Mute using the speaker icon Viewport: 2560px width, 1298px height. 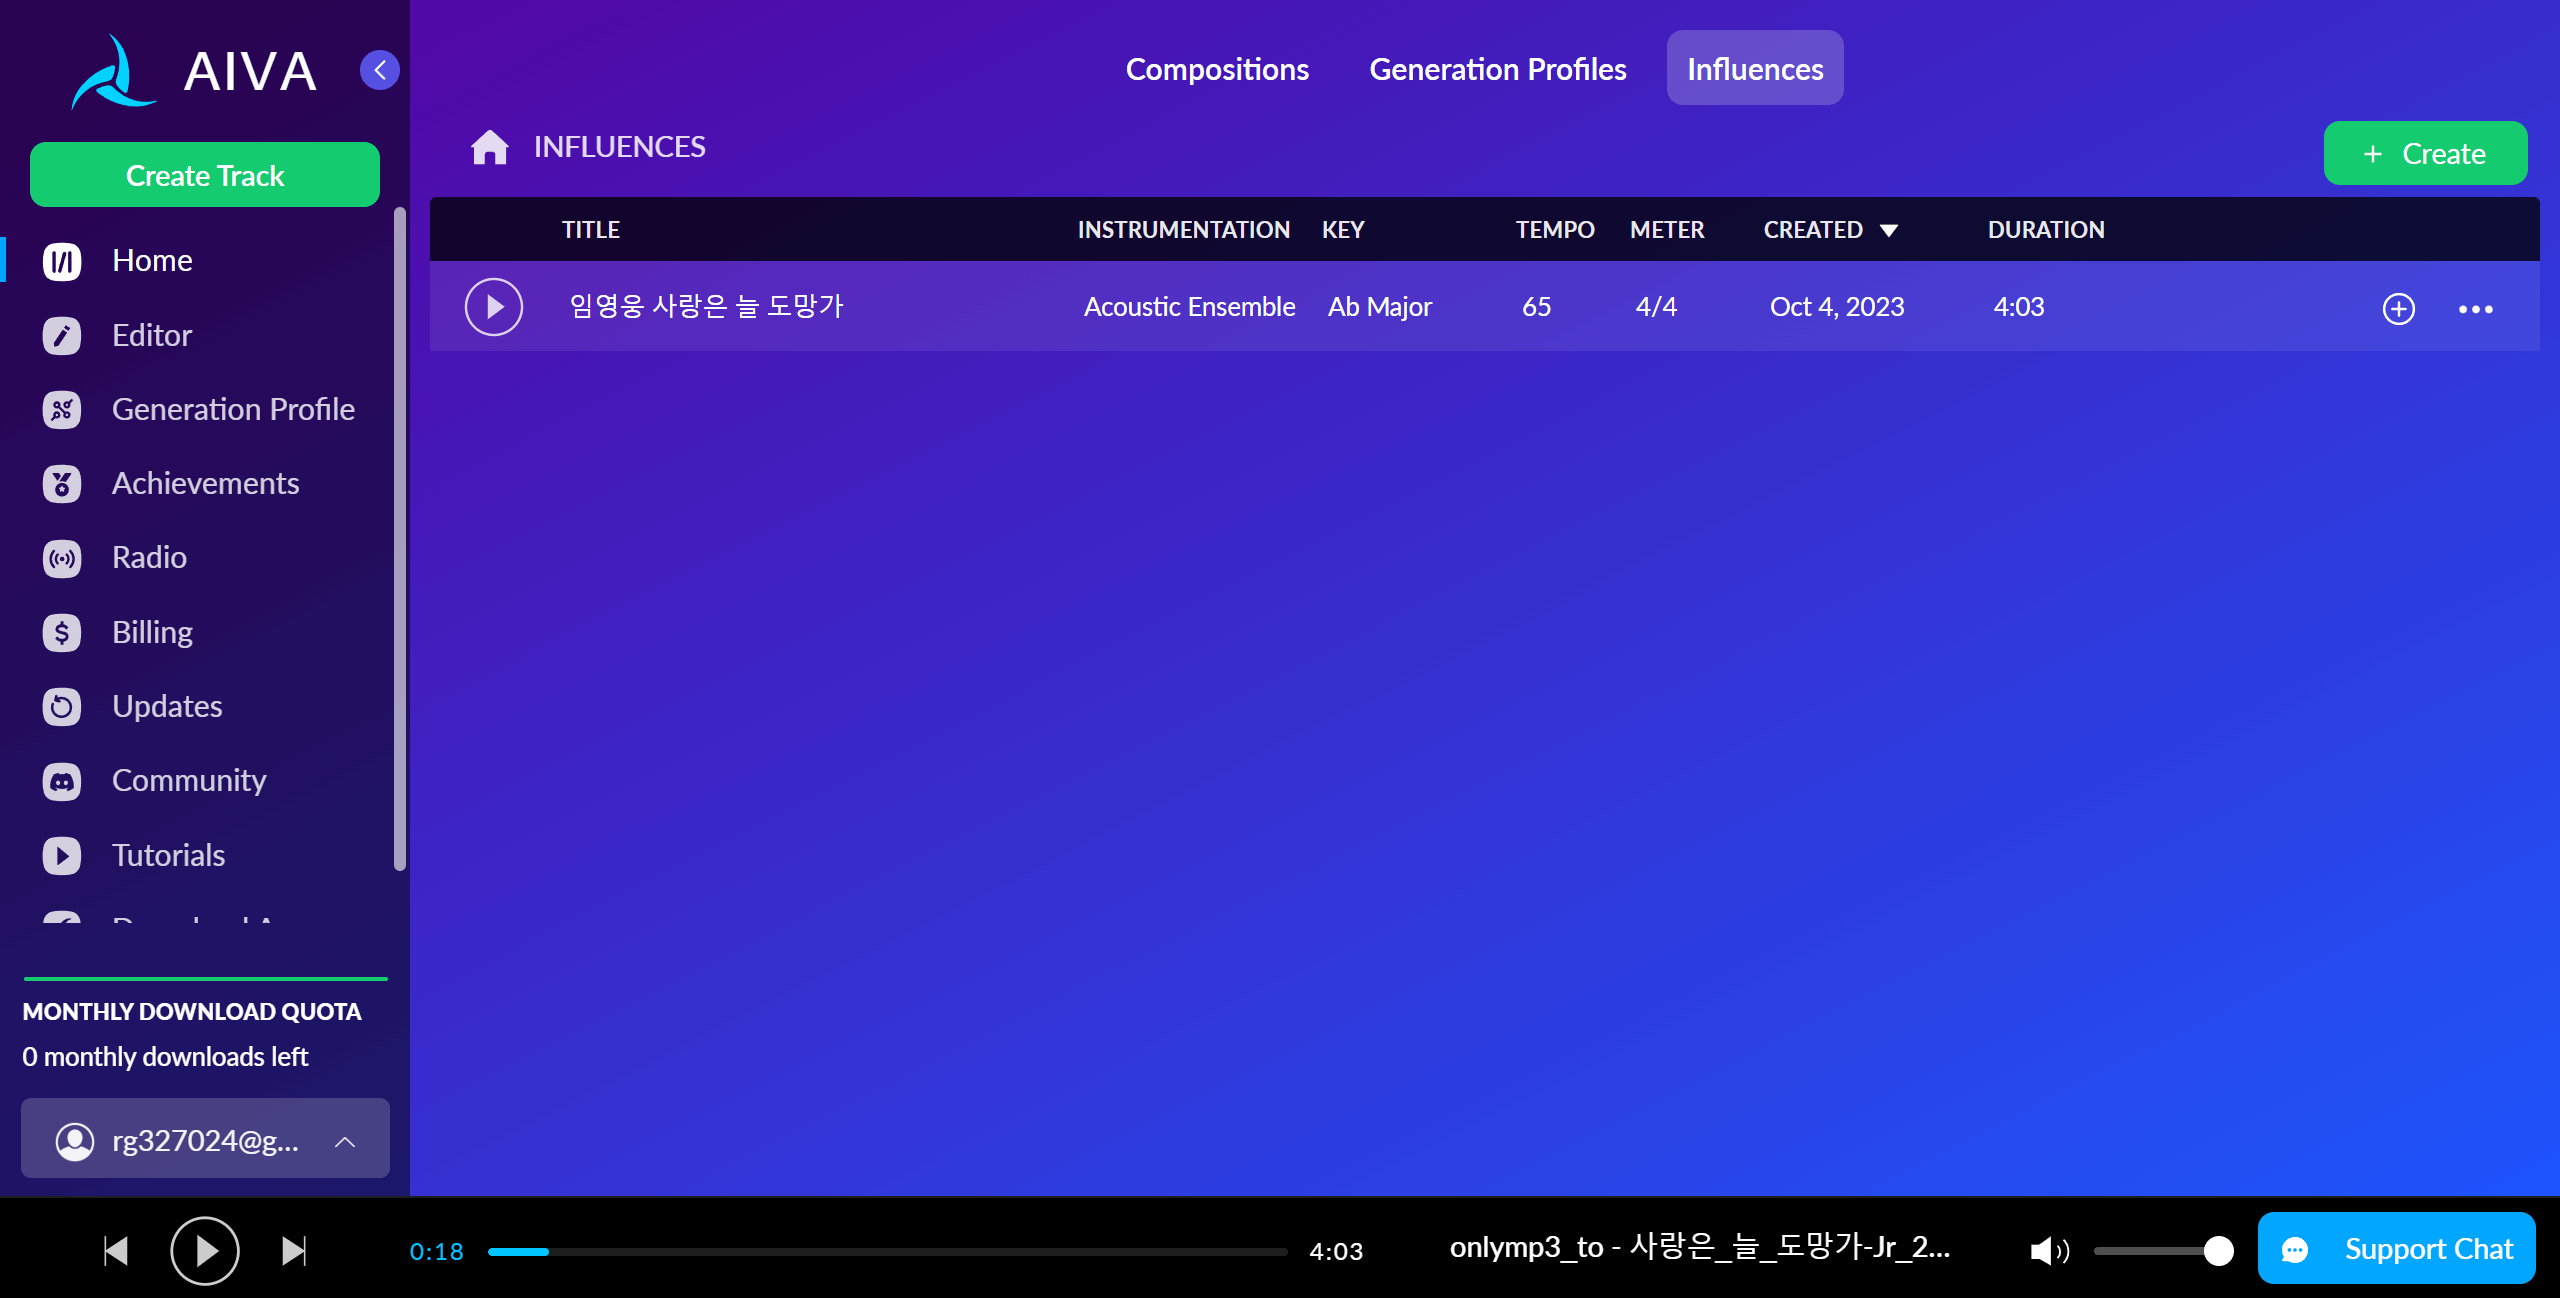coord(2049,1251)
